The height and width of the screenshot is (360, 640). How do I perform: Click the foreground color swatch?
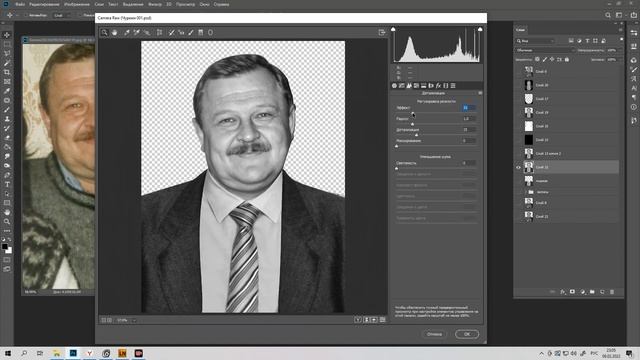5,247
